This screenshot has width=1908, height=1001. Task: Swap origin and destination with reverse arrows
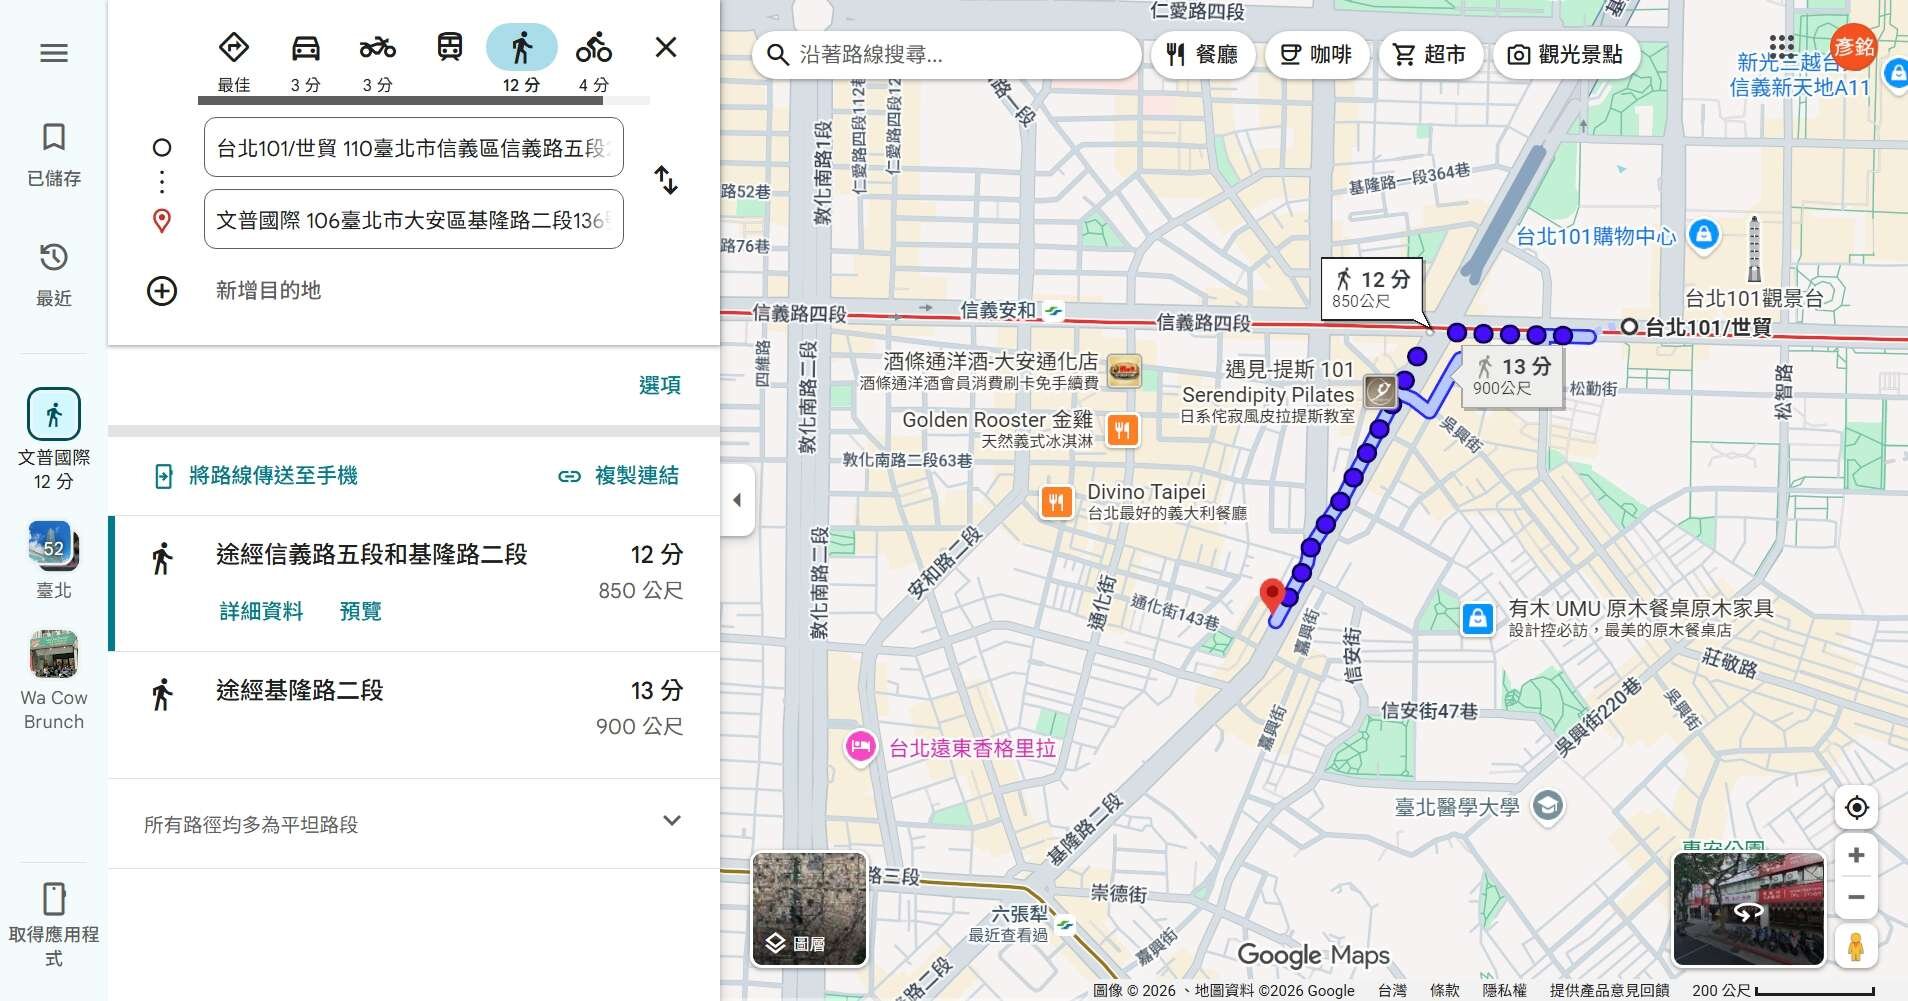coord(666,181)
